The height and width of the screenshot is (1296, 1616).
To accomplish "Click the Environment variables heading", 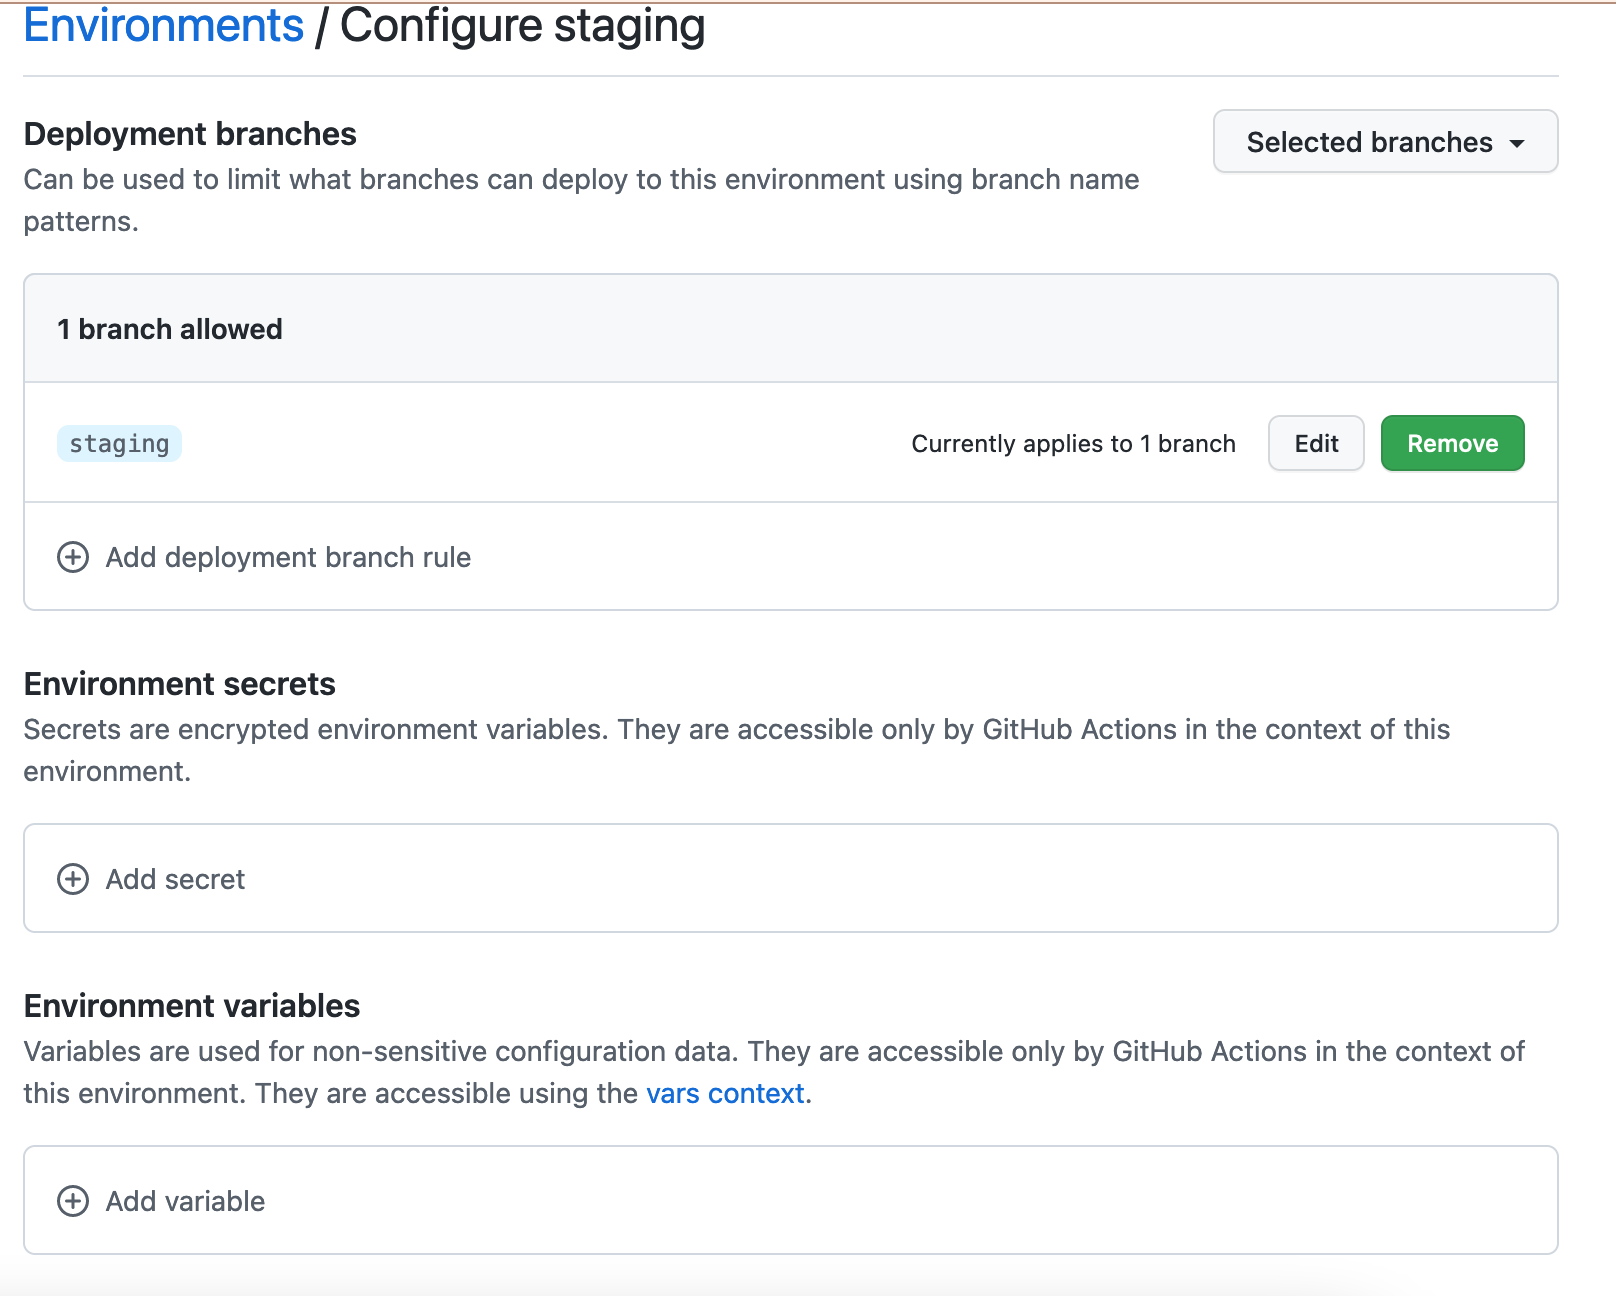I will pyautogui.click(x=192, y=1006).
